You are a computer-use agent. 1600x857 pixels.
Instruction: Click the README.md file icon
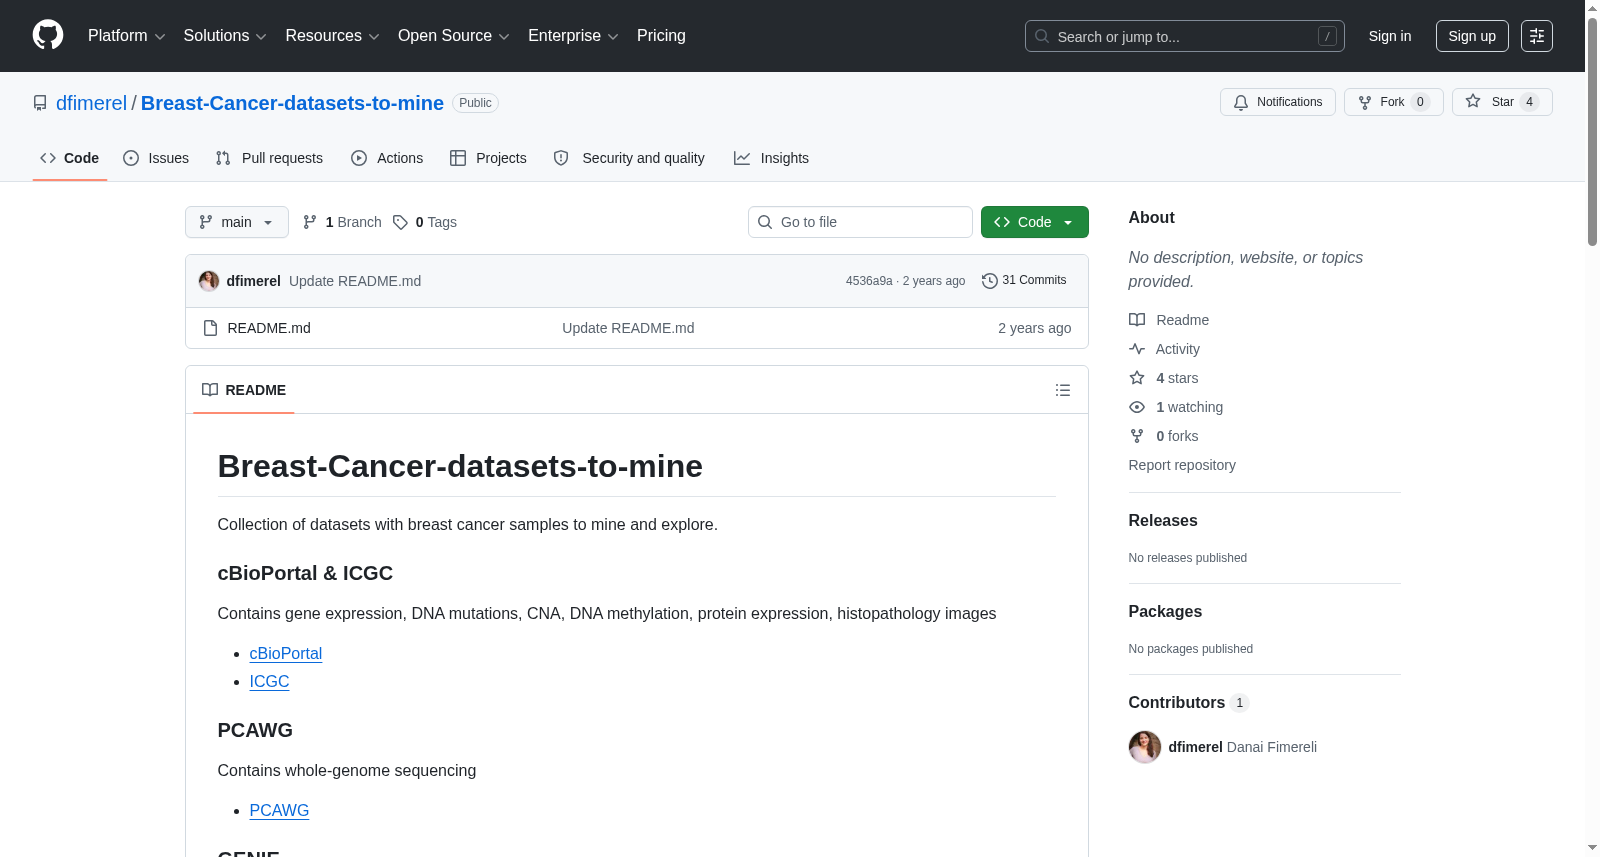point(210,328)
